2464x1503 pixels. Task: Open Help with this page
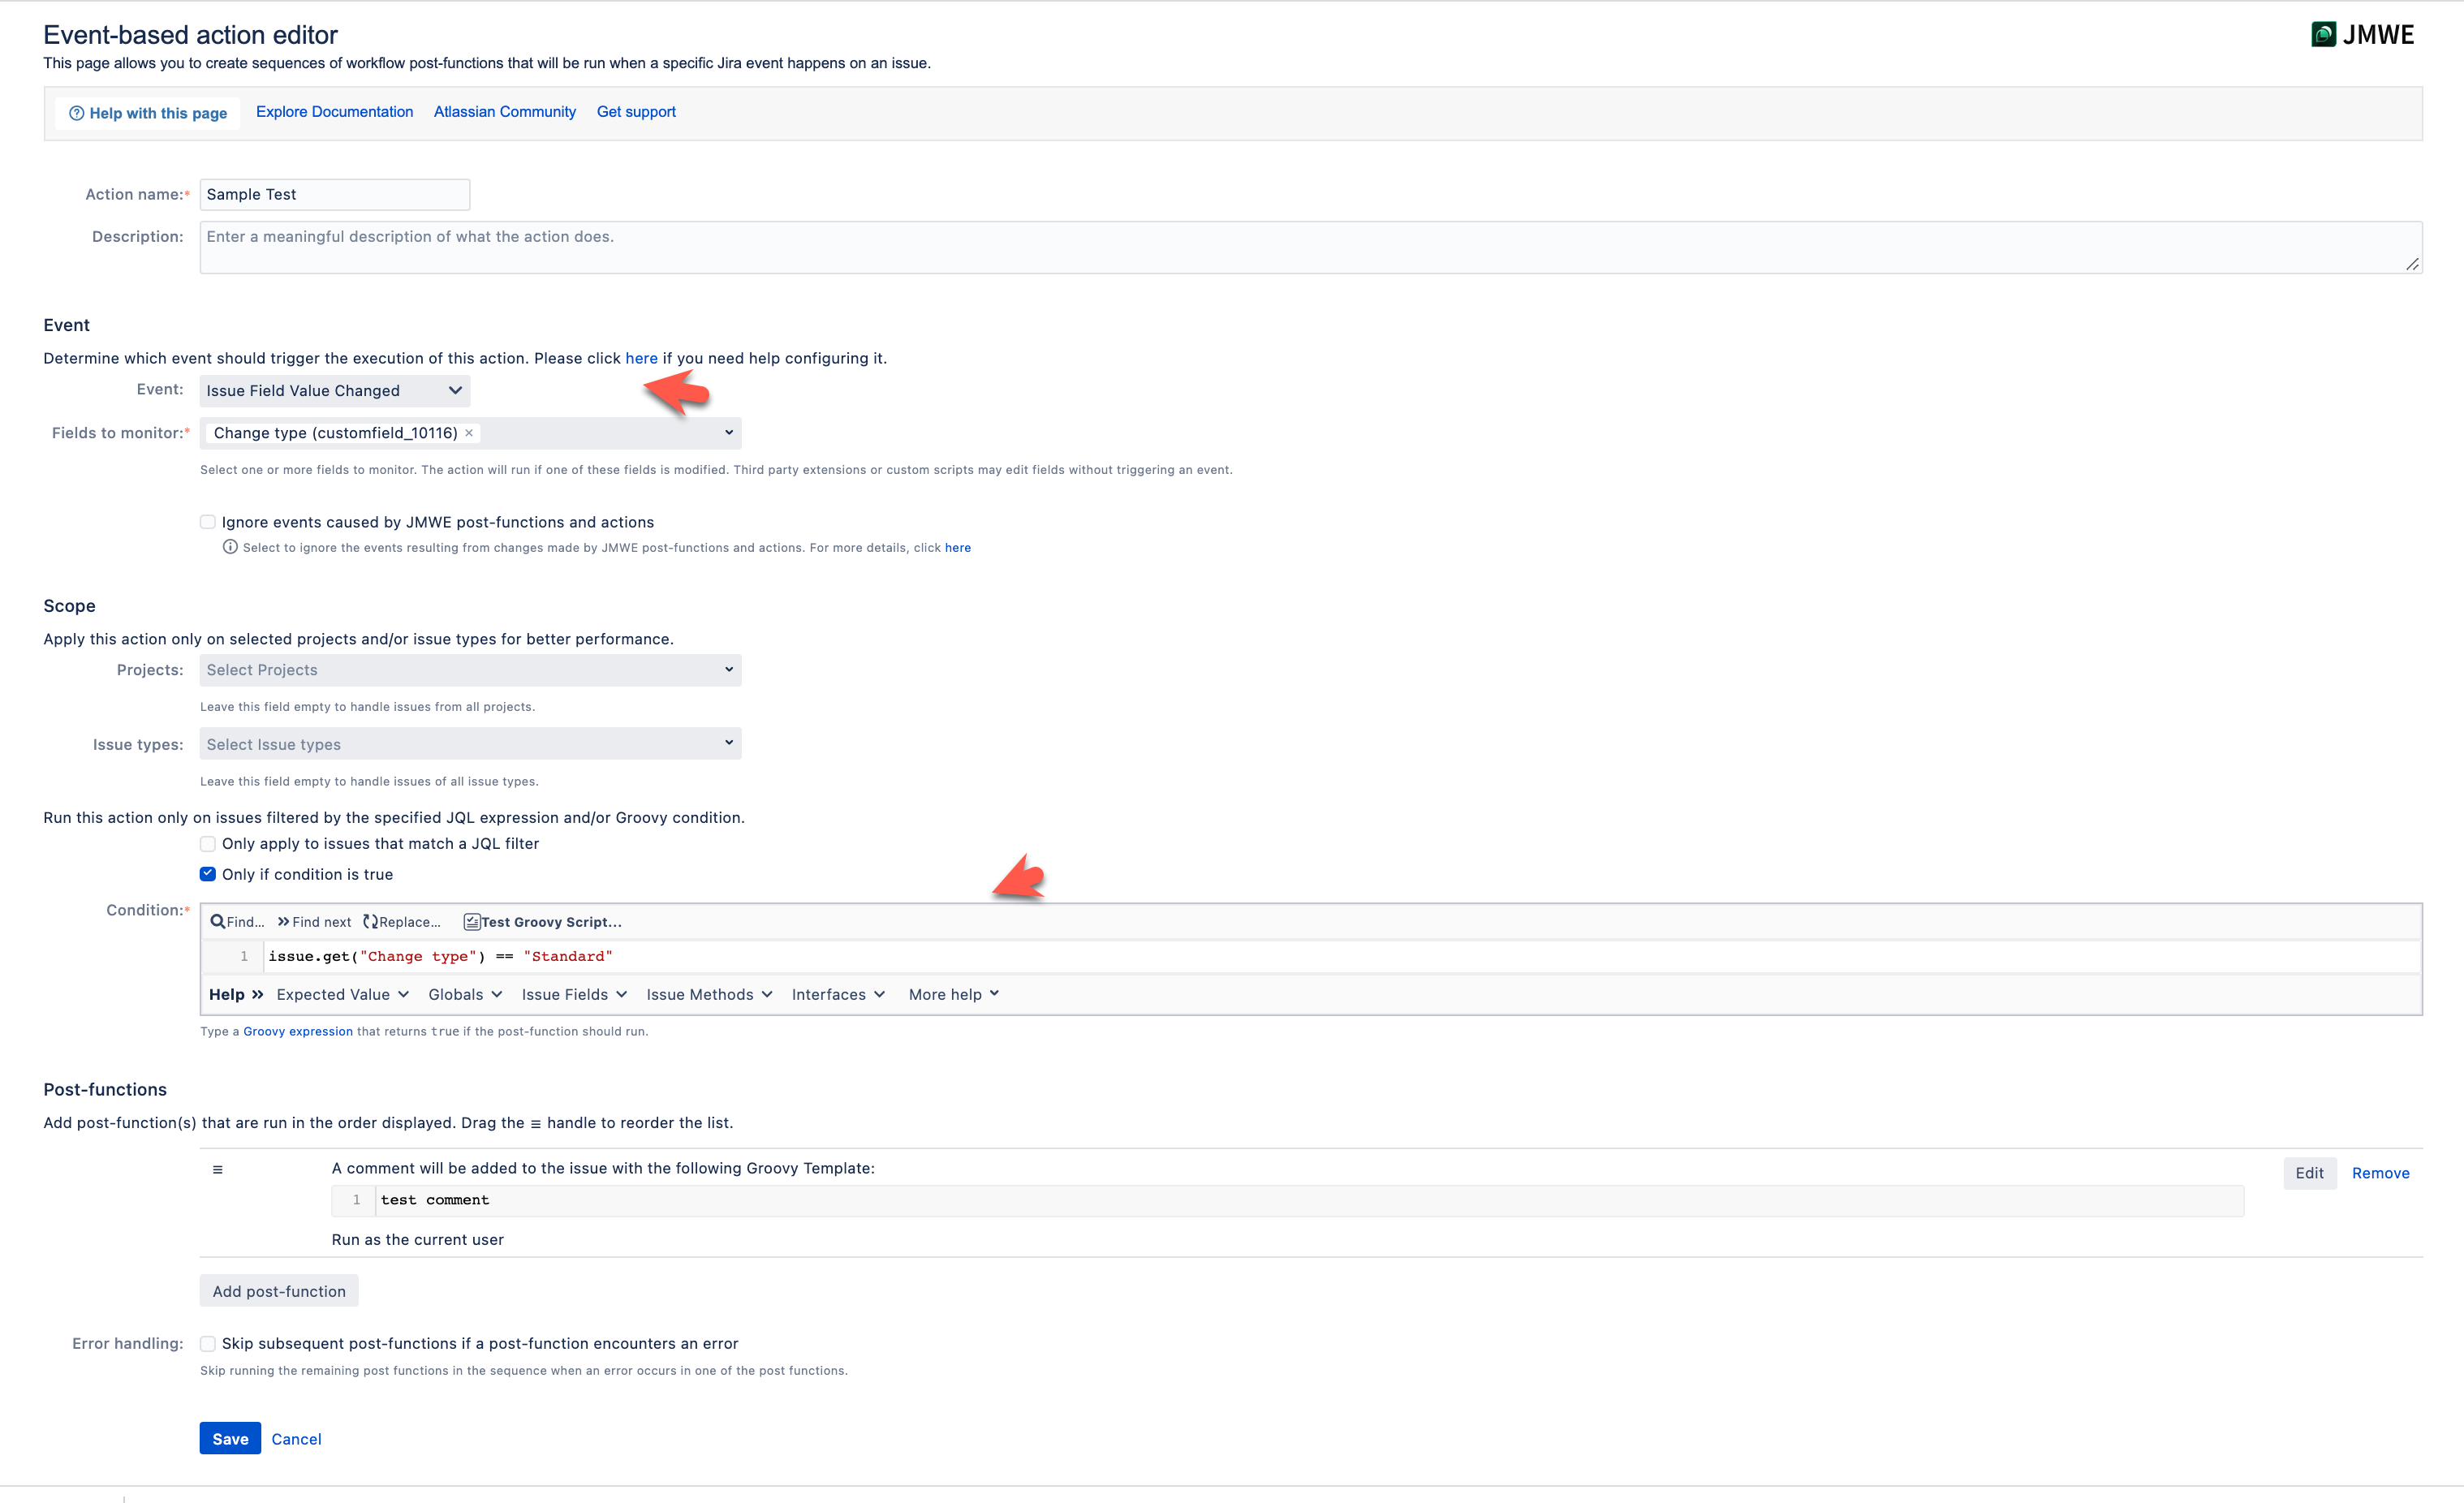147,112
